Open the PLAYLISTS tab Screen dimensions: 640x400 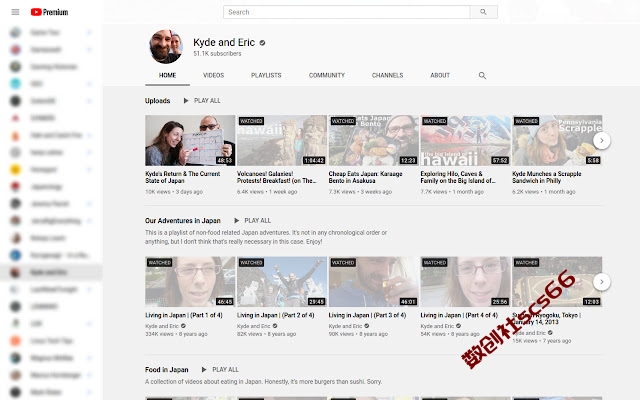[x=266, y=76]
